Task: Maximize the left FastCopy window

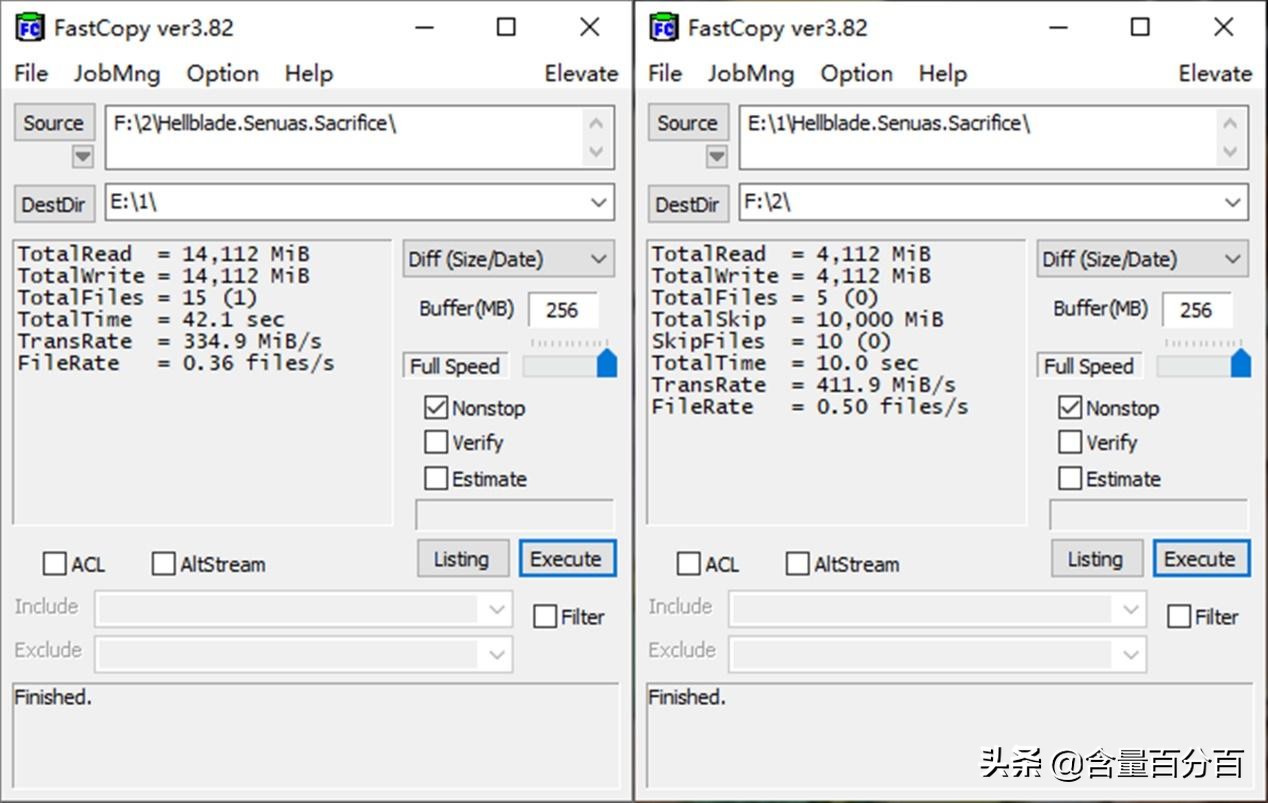Action: point(506,27)
